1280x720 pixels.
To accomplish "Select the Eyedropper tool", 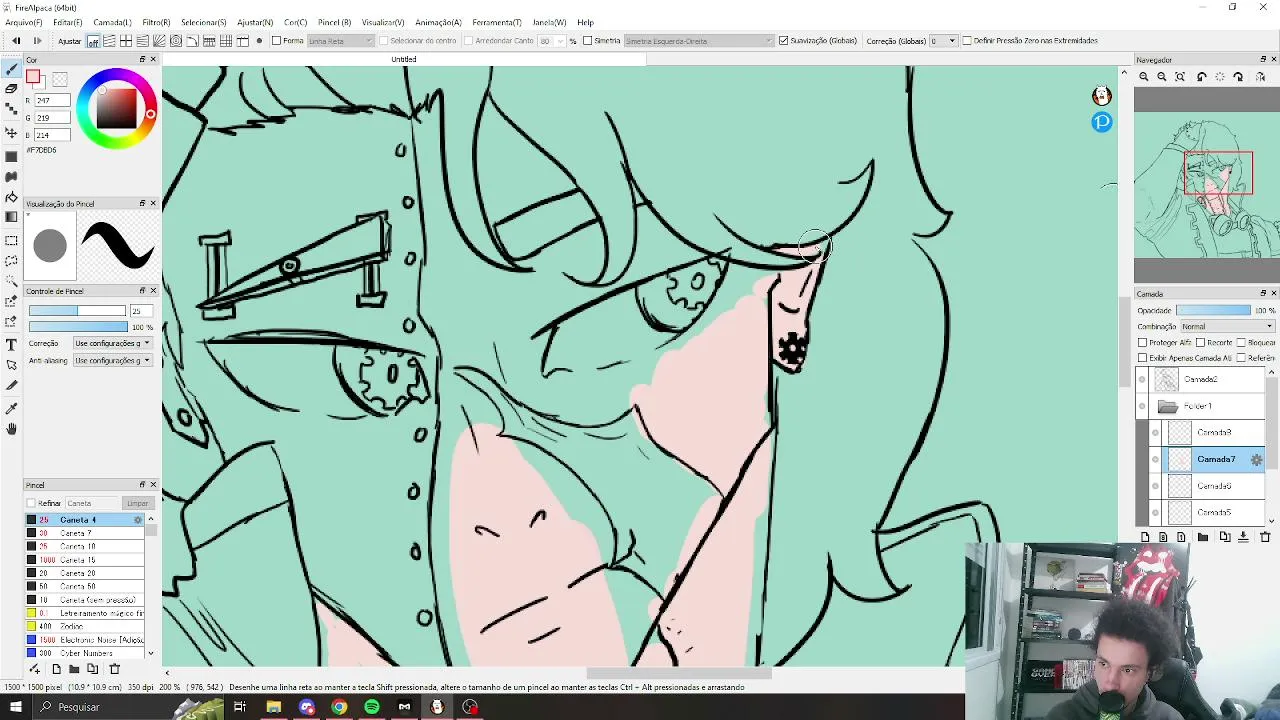I will 11,408.
